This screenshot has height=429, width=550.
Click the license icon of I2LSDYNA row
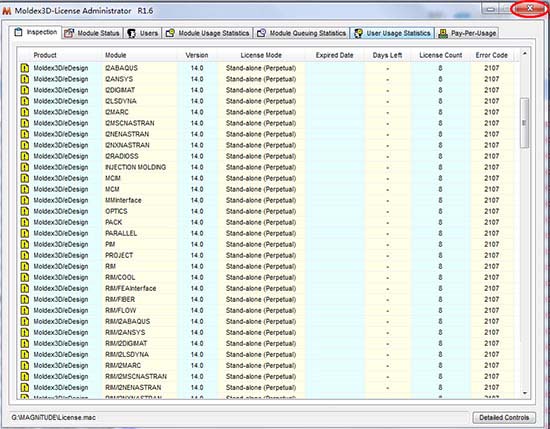pyautogui.click(x=25, y=101)
